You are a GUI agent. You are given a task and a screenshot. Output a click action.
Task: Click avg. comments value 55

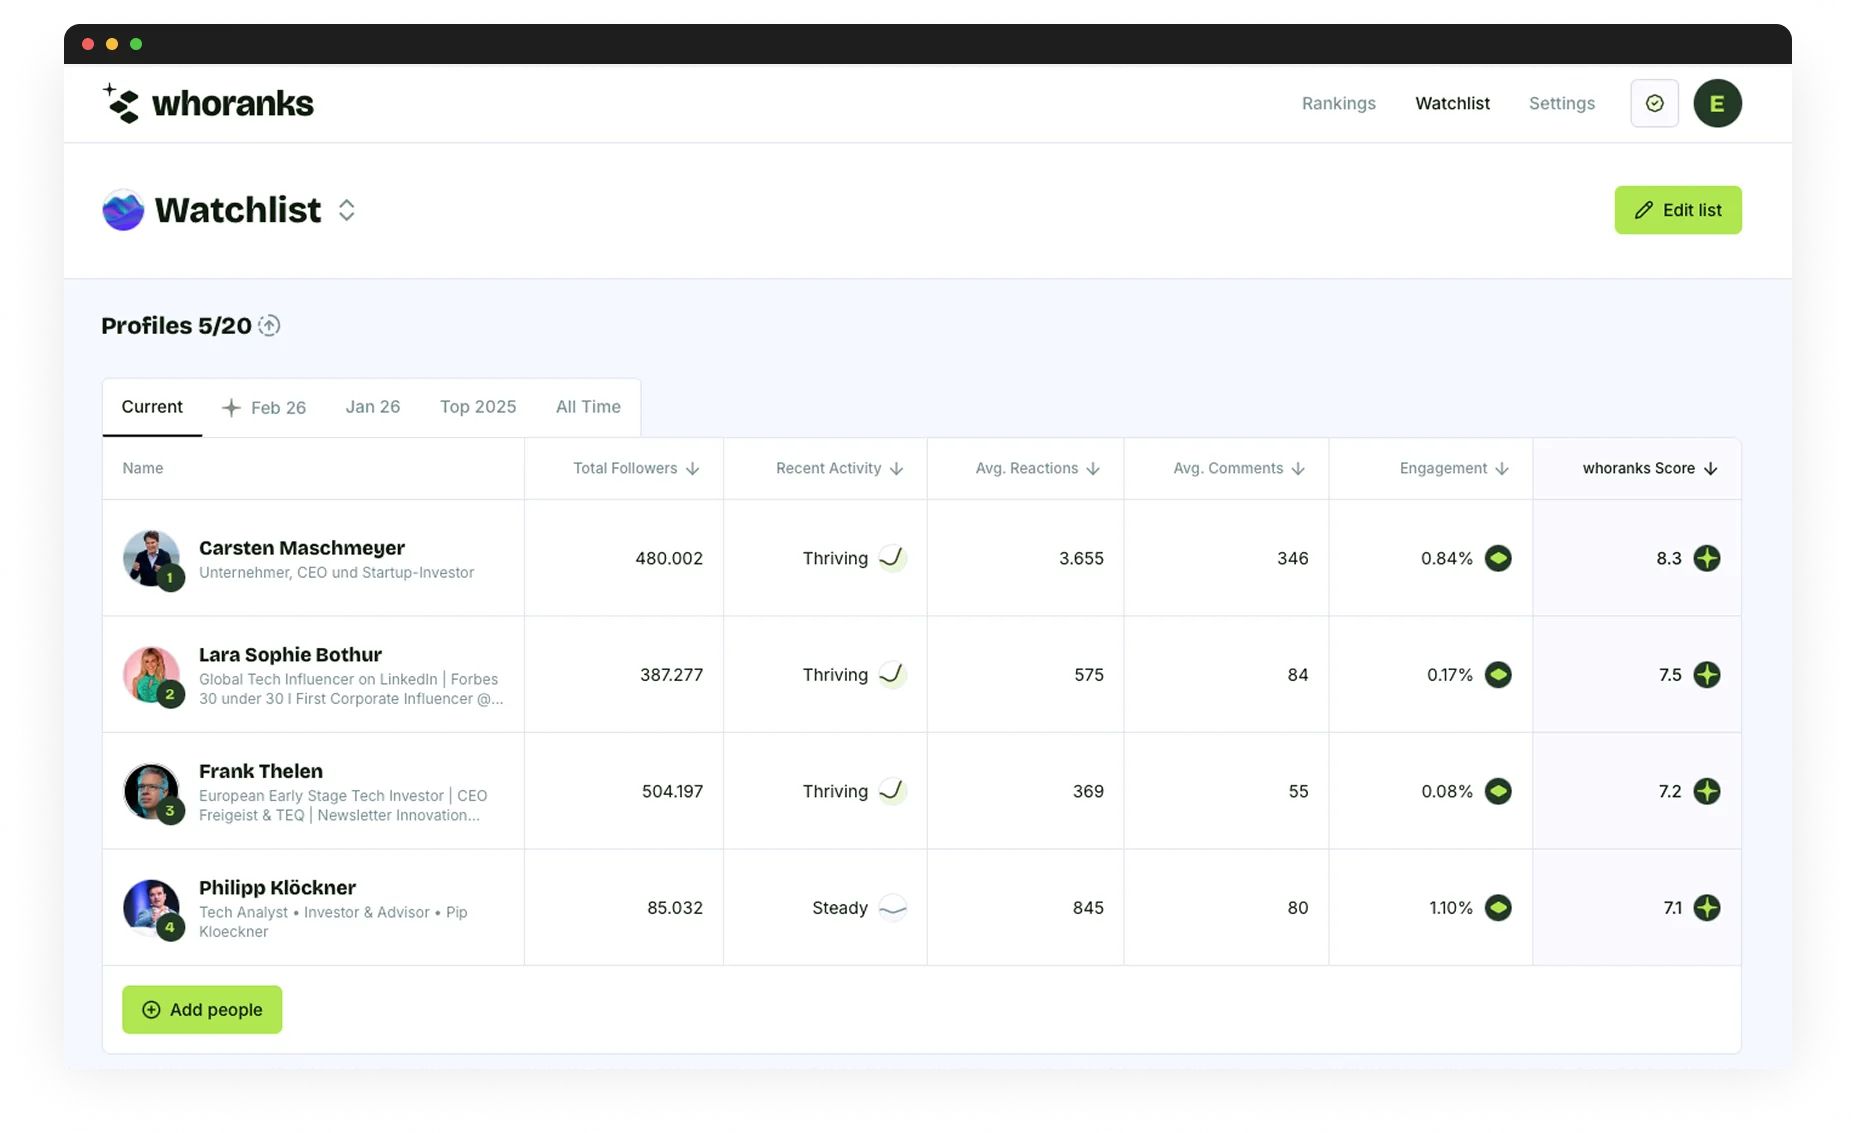(1298, 792)
